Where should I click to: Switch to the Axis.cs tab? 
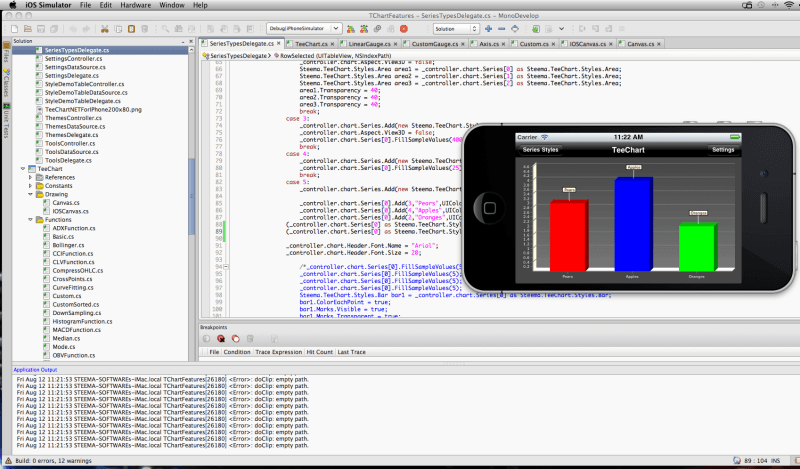(489, 44)
